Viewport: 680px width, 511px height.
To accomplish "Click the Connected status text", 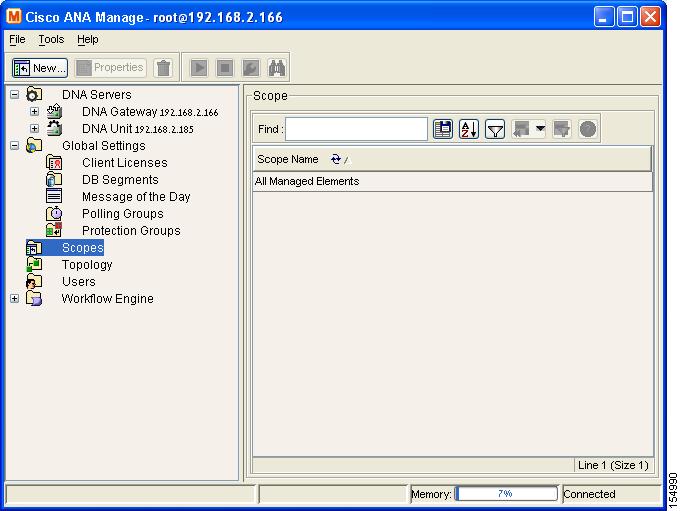I will pos(589,494).
